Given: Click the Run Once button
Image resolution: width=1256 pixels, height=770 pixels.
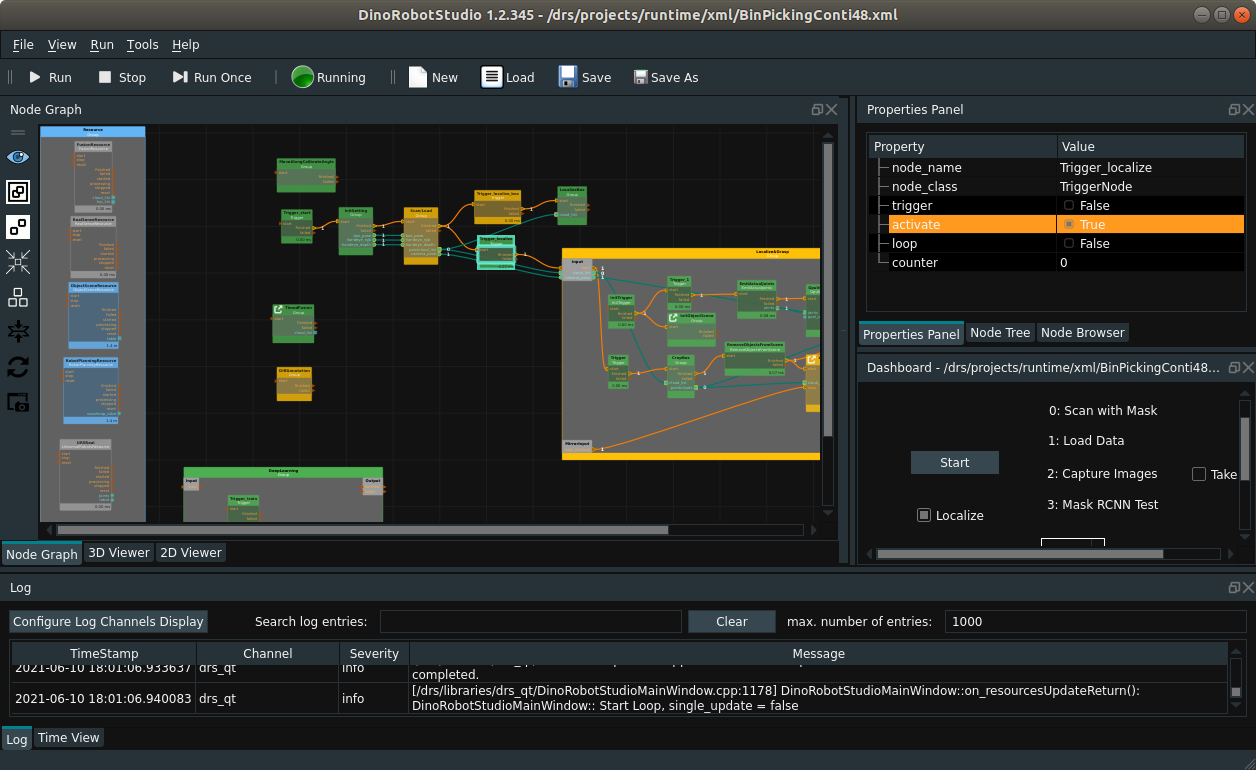Looking at the screenshot, I should [x=211, y=77].
